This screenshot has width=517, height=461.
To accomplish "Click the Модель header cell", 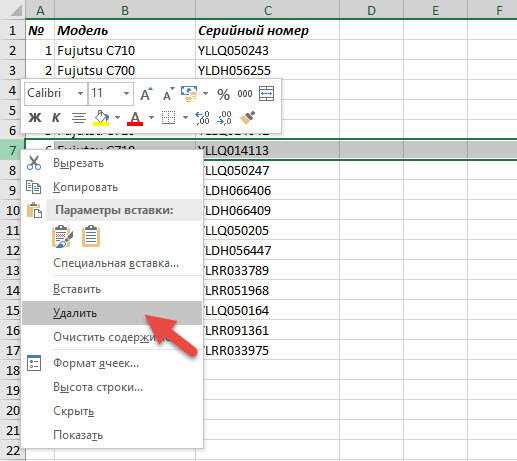I will [125, 30].
